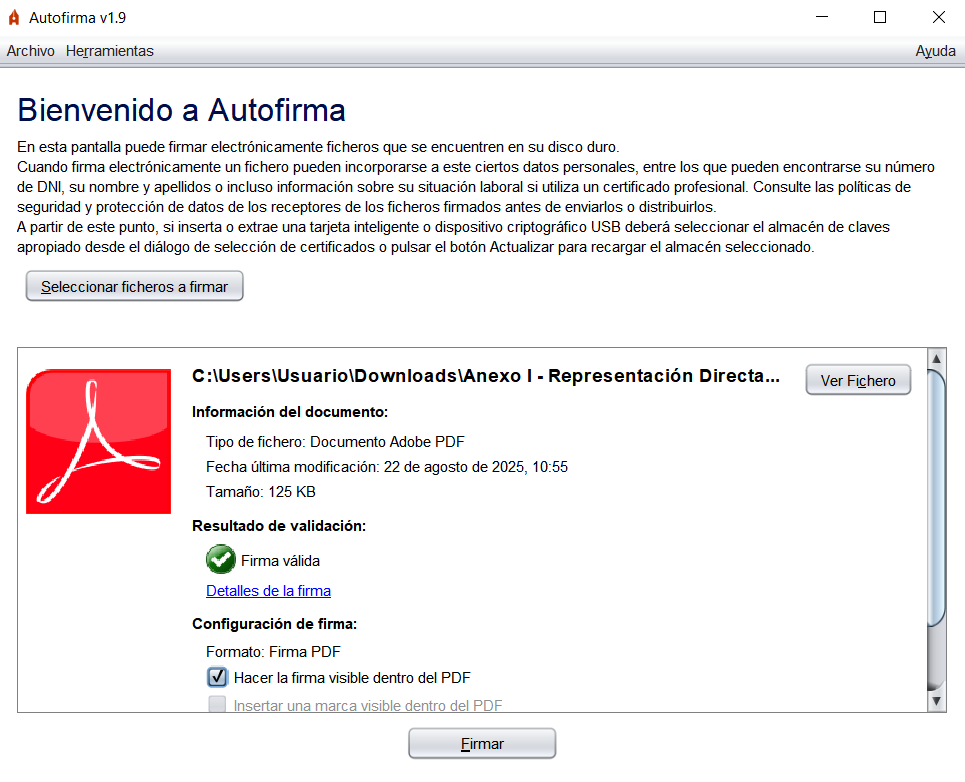
Task: Open the Ayuda menu
Action: [x=935, y=51]
